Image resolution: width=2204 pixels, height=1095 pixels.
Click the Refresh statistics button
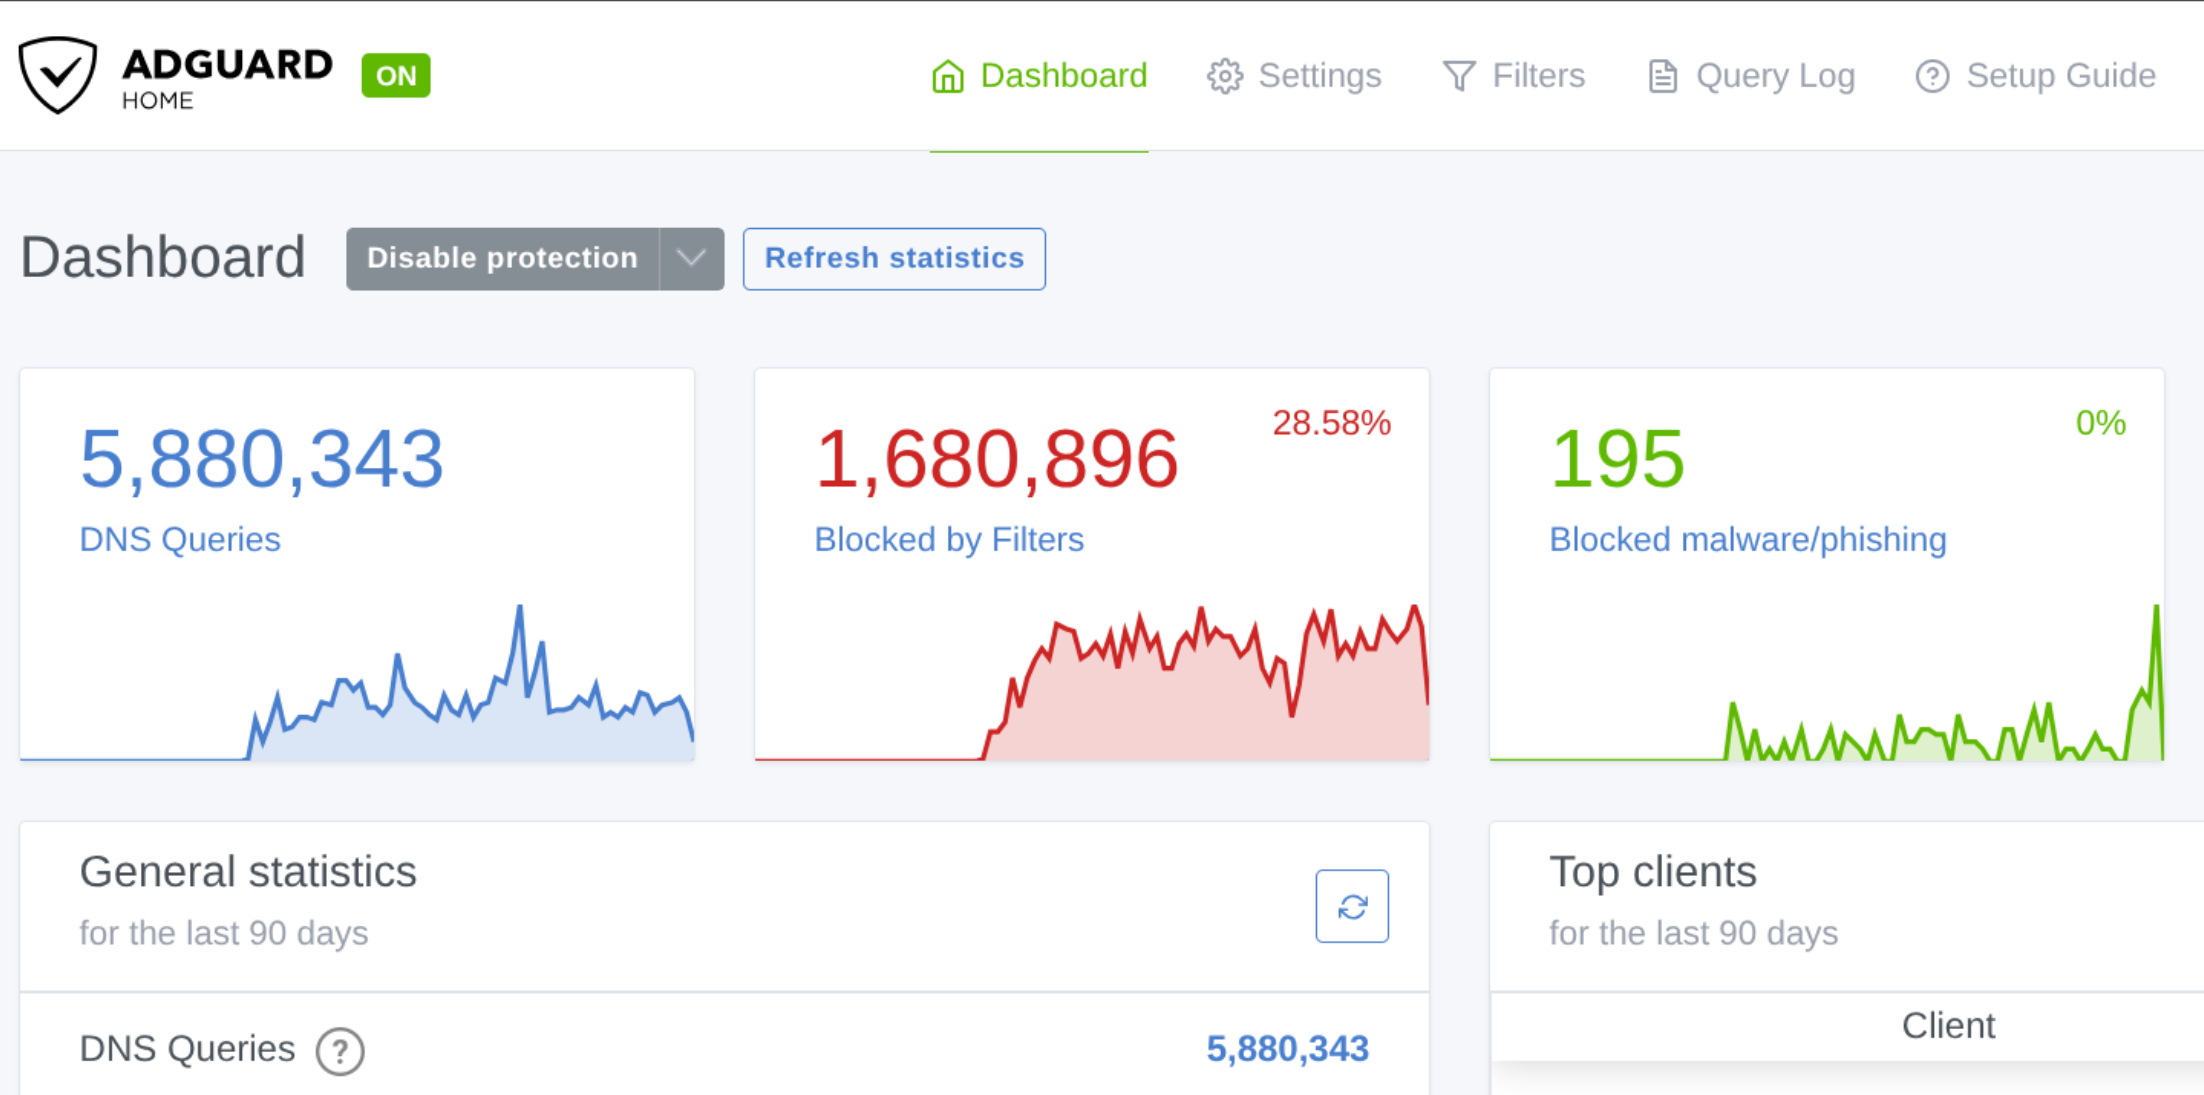click(x=894, y=258)
